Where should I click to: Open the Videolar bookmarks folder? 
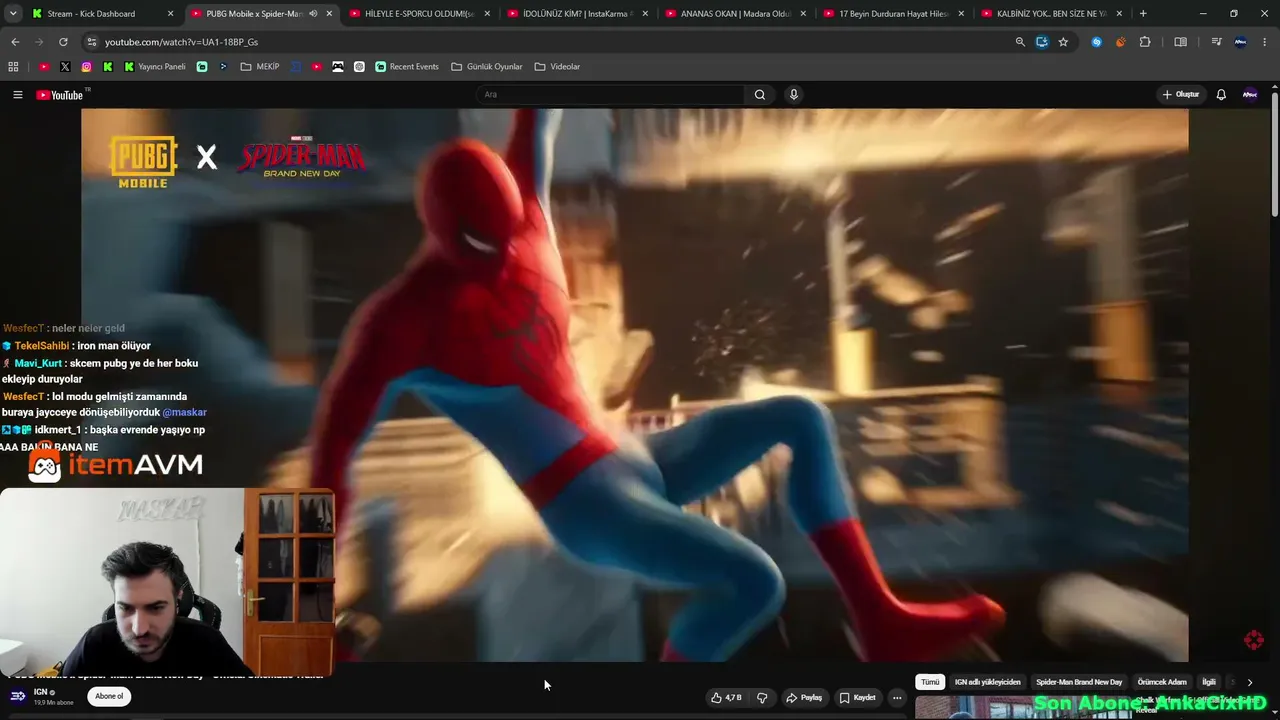pos(557,67)
